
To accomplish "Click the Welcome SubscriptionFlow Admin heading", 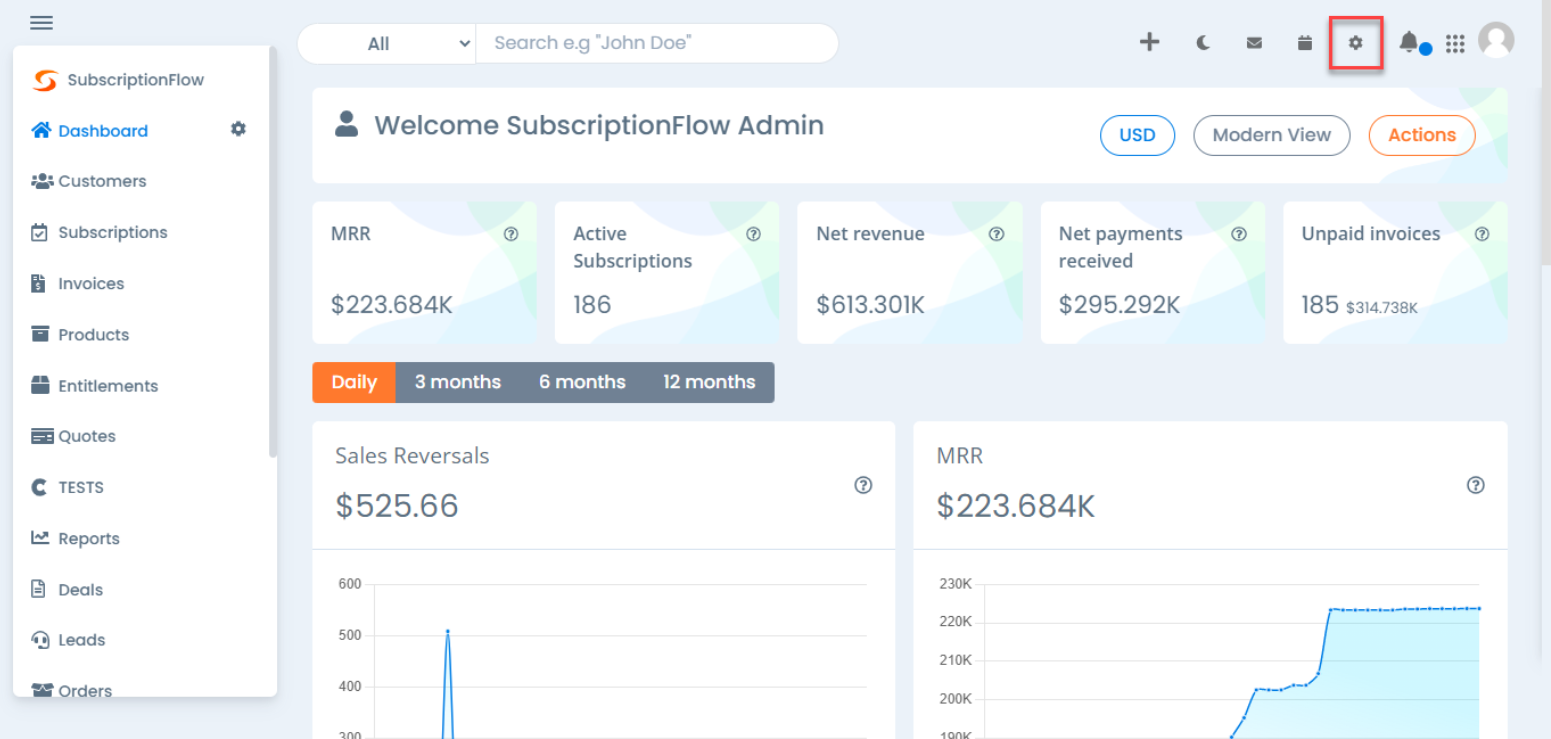I will coord(599,125).
